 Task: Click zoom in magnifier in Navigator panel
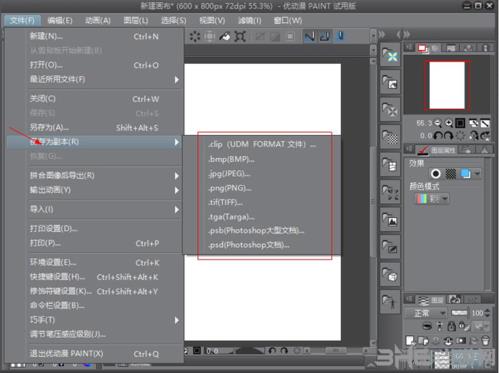pos(449,123)
